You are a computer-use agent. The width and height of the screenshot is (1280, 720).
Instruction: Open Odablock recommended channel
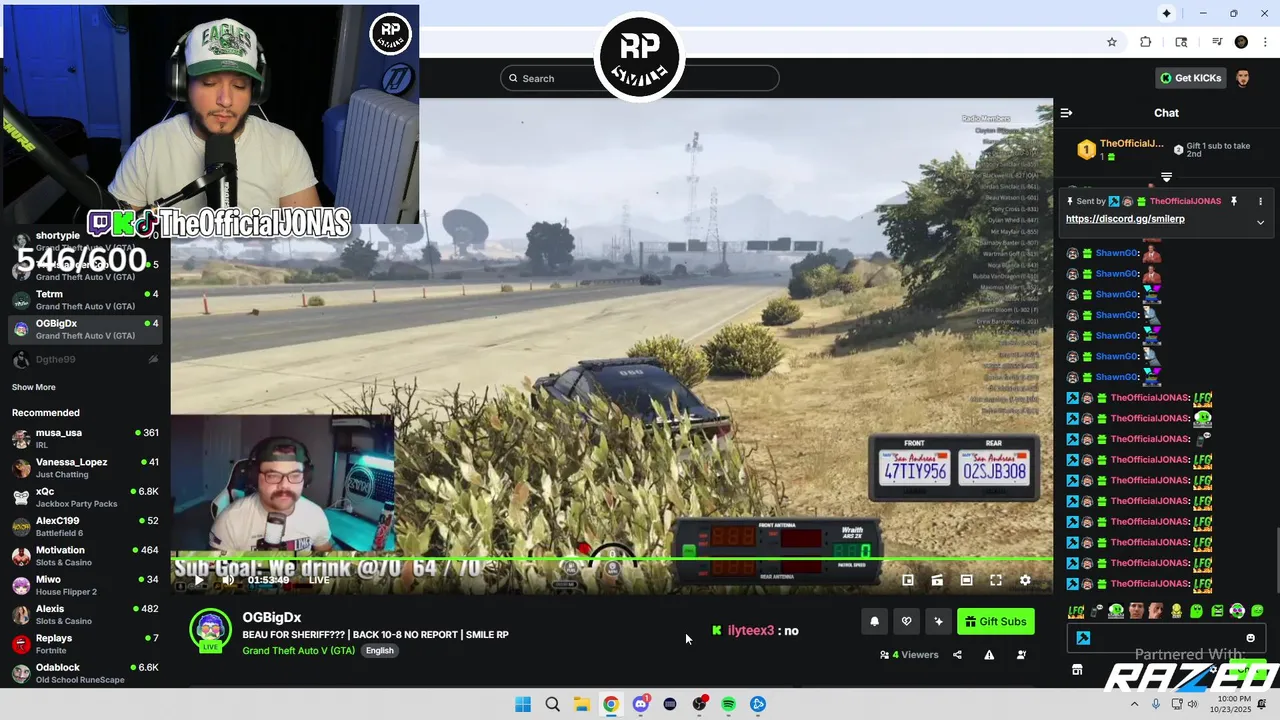coord(85,673)
